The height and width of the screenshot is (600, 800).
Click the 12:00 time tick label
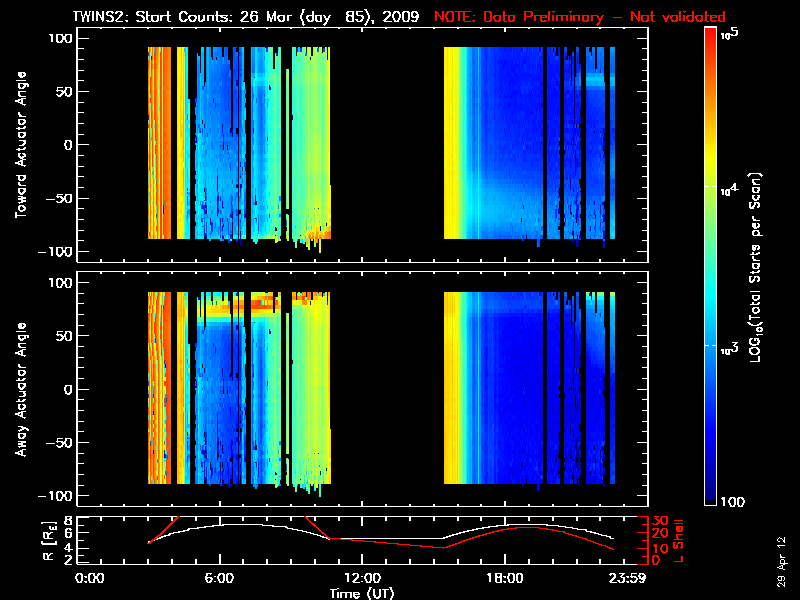point(362,577)
